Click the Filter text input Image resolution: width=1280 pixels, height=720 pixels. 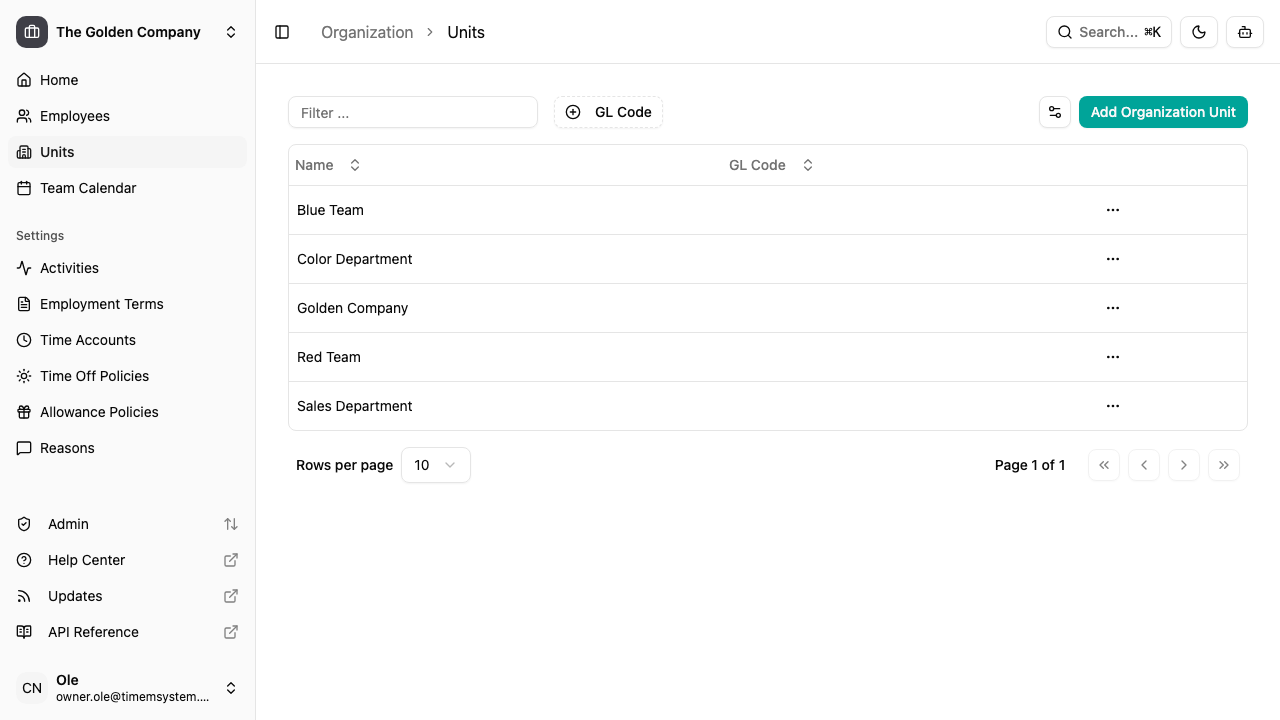tap(412, 112)
